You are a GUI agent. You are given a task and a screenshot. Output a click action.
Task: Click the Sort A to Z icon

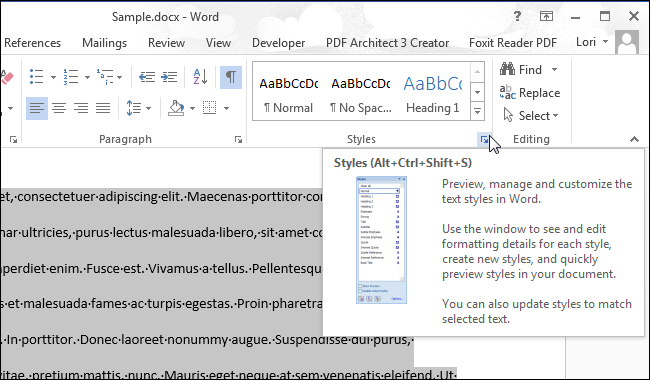(200, 77)
